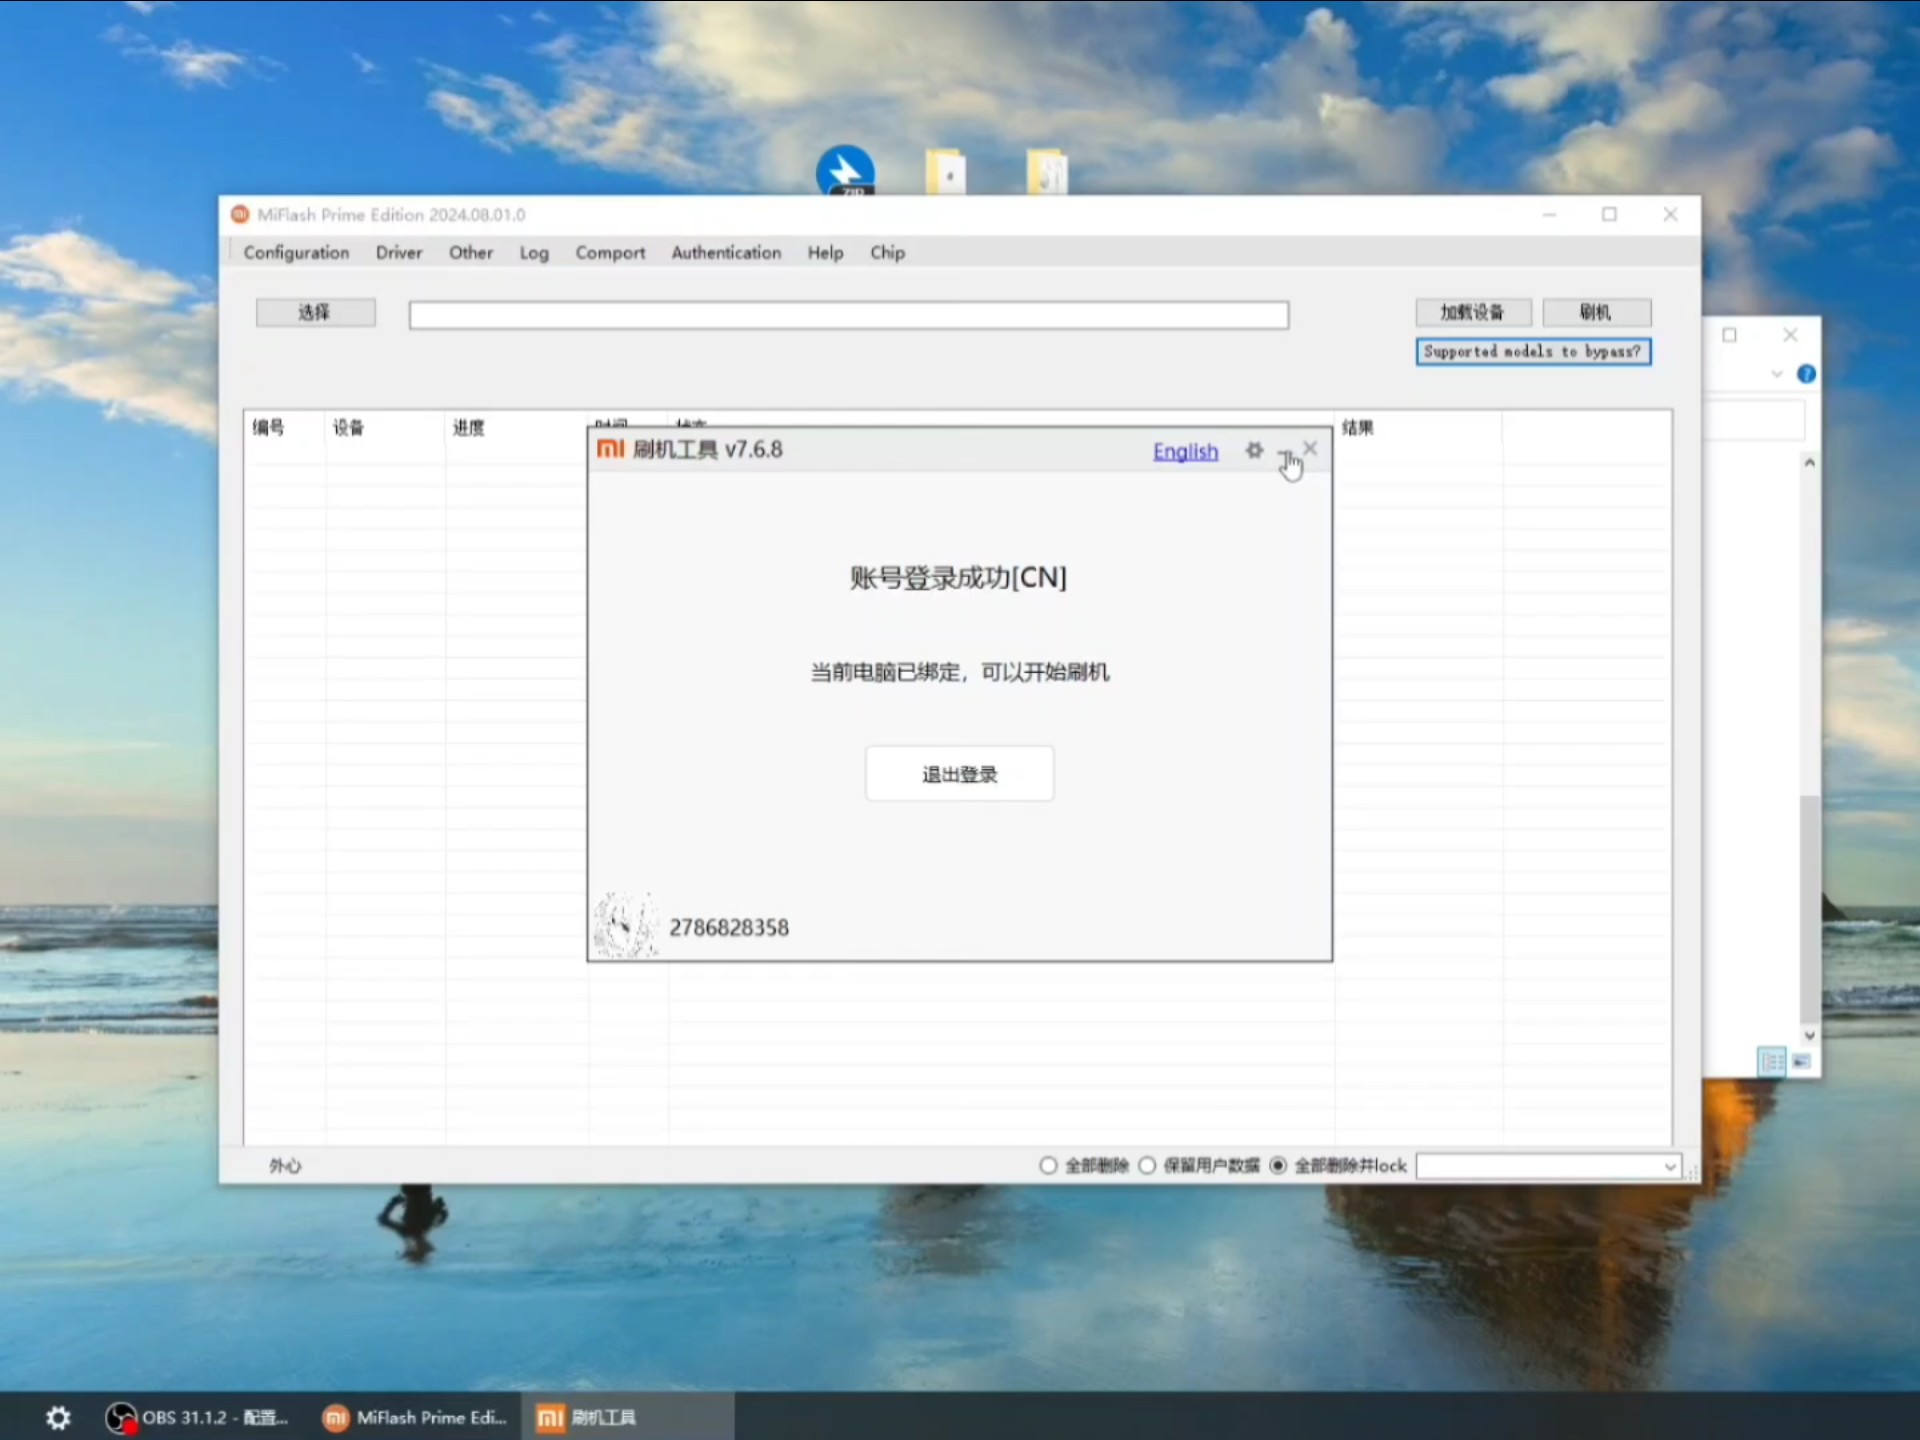Click 刷机工具 taskbar item
The height and width of the screenshot is (1440, 1920).
(x=627, y=1417)
